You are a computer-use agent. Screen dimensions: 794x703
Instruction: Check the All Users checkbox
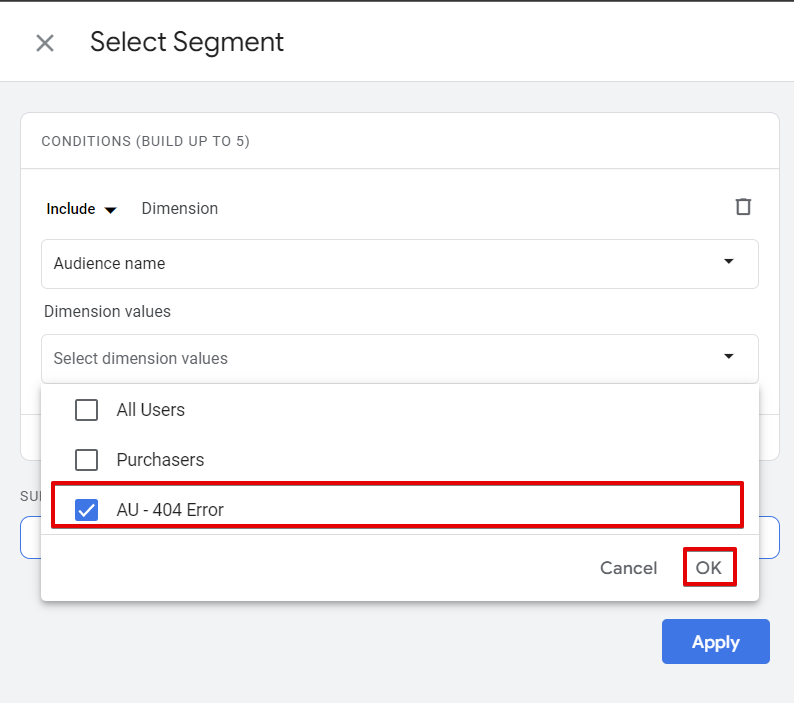click(x=87, y=410)
